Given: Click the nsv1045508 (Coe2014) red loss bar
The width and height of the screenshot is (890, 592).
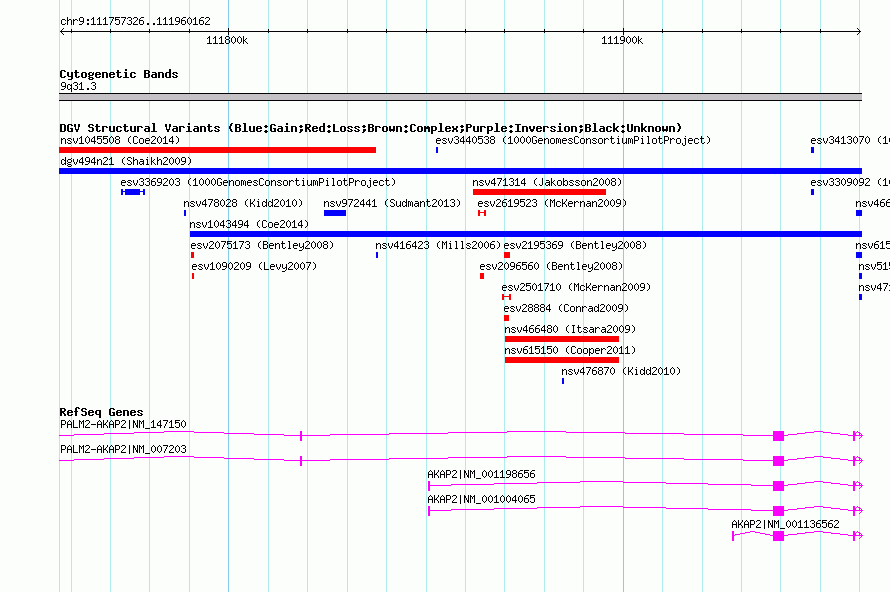Looking at the screenshot, I should pyautogui.click(x=217, y=150).
